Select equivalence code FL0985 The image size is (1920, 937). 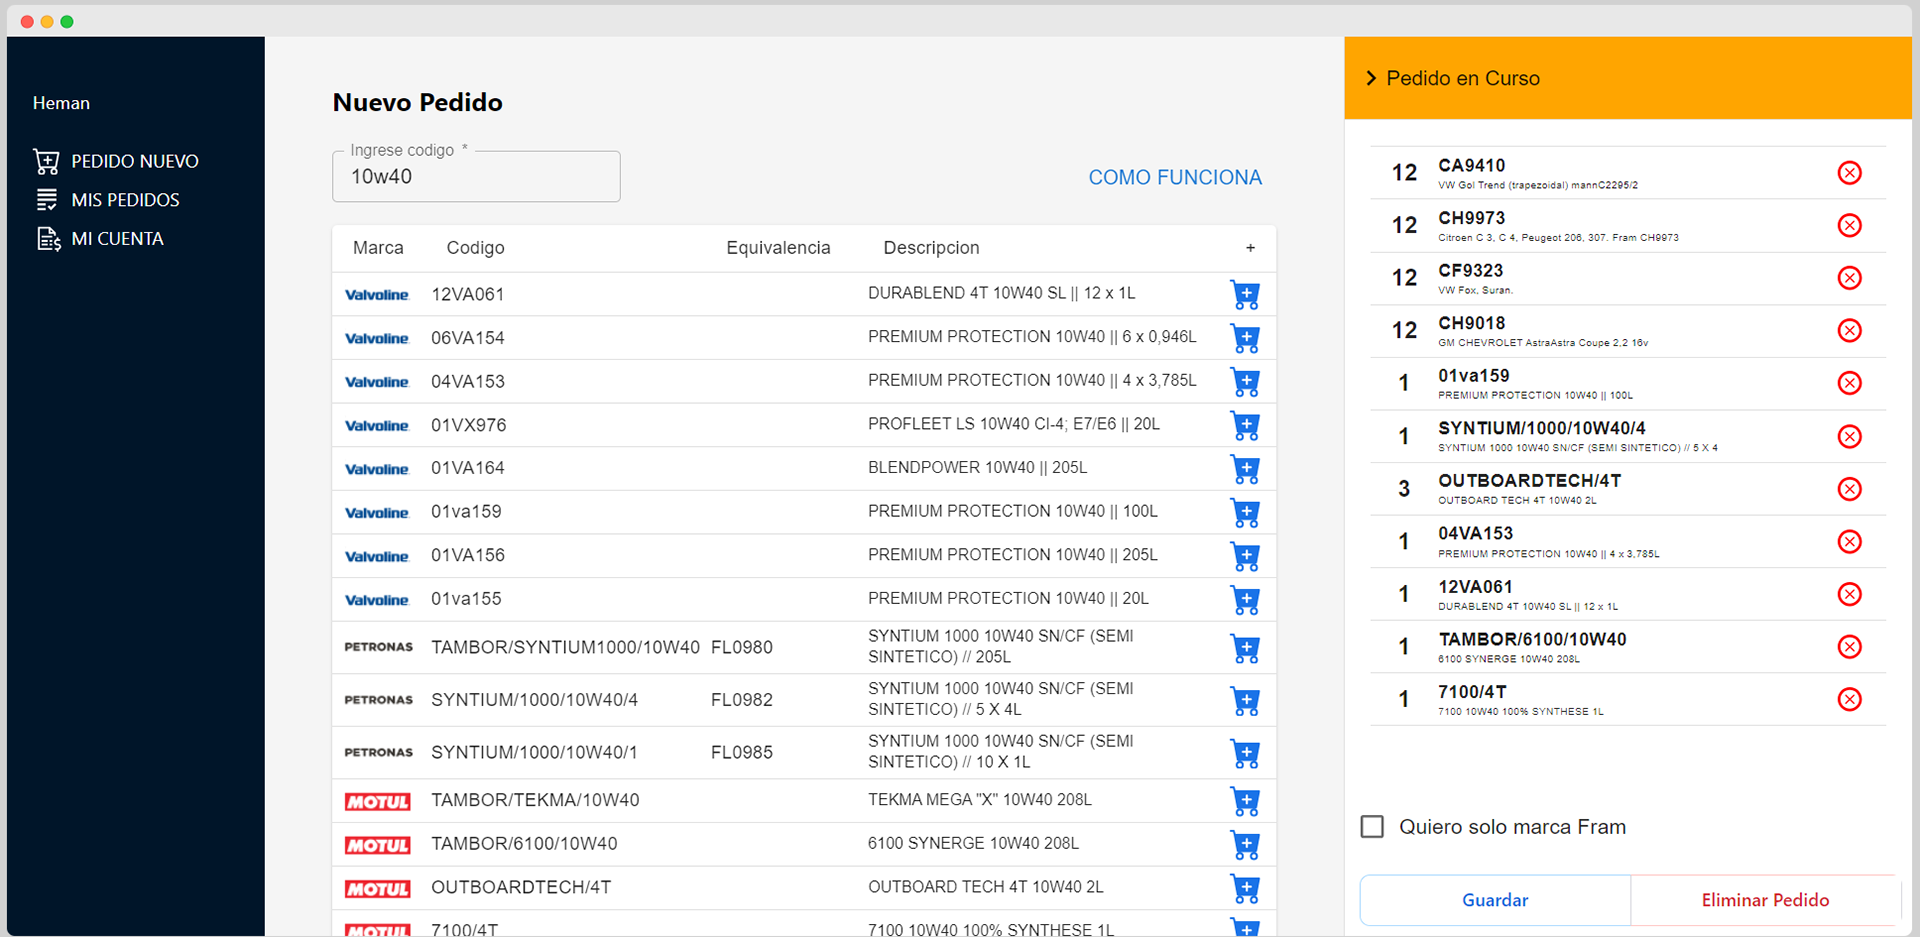[x=742, y=753]
